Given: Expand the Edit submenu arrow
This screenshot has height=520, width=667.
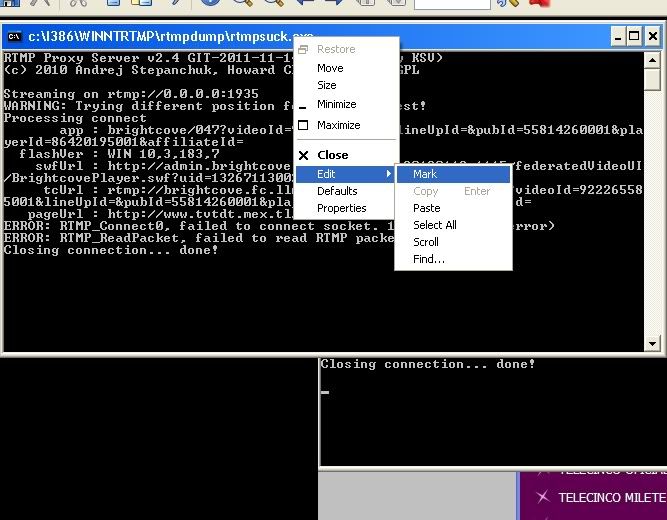Looking at the screenshot, I should [388, 174].
